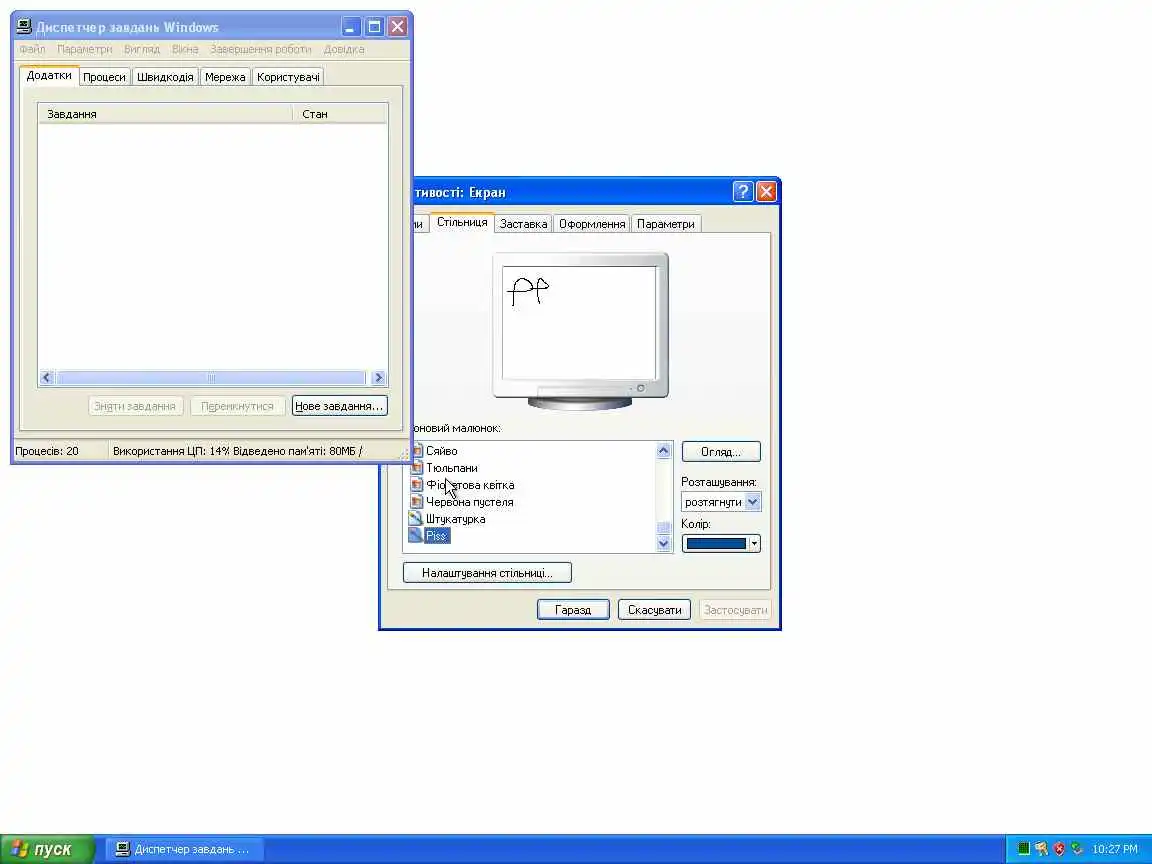
Task: Click Використання ЦП: 14% status text
Action: click(171, 451)
